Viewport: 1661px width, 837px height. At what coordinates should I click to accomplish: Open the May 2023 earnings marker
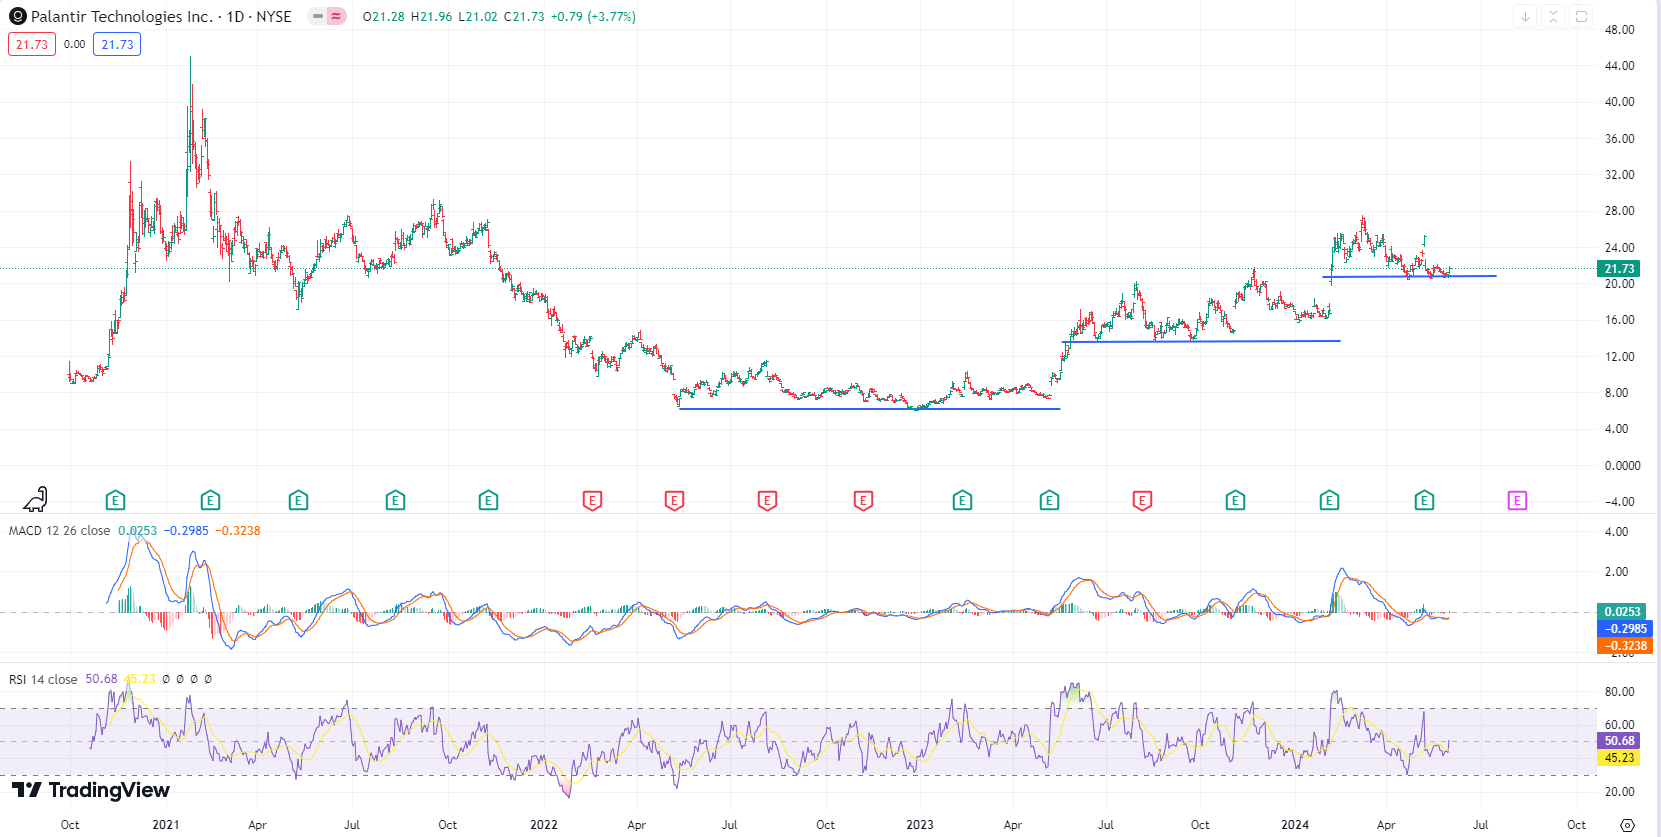(1049, 500)
